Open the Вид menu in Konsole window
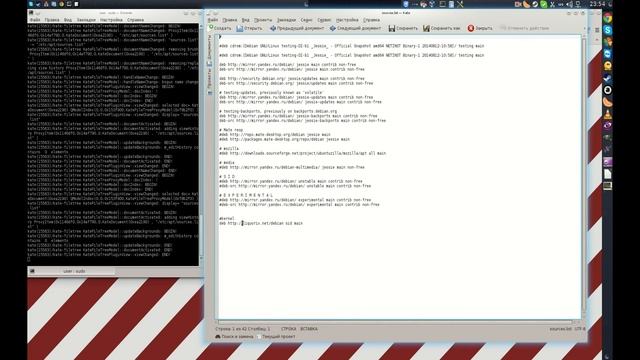 pyautogui.click(x=68, y=20)
